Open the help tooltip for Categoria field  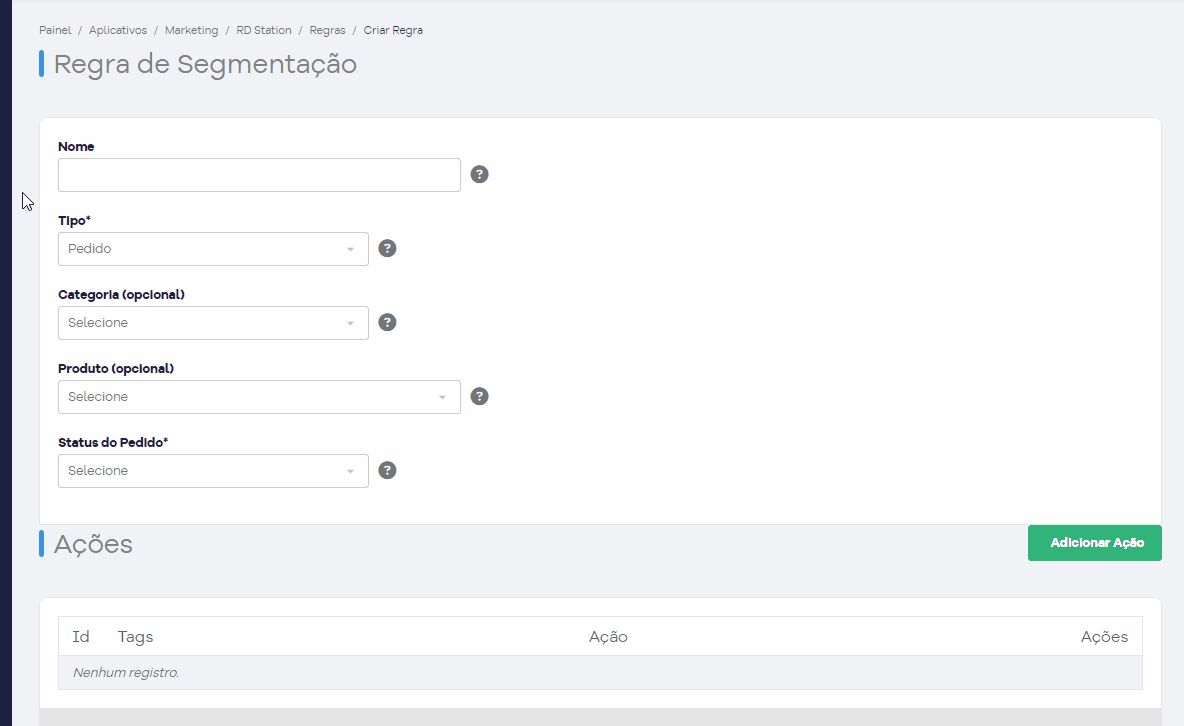click(387, 323)
